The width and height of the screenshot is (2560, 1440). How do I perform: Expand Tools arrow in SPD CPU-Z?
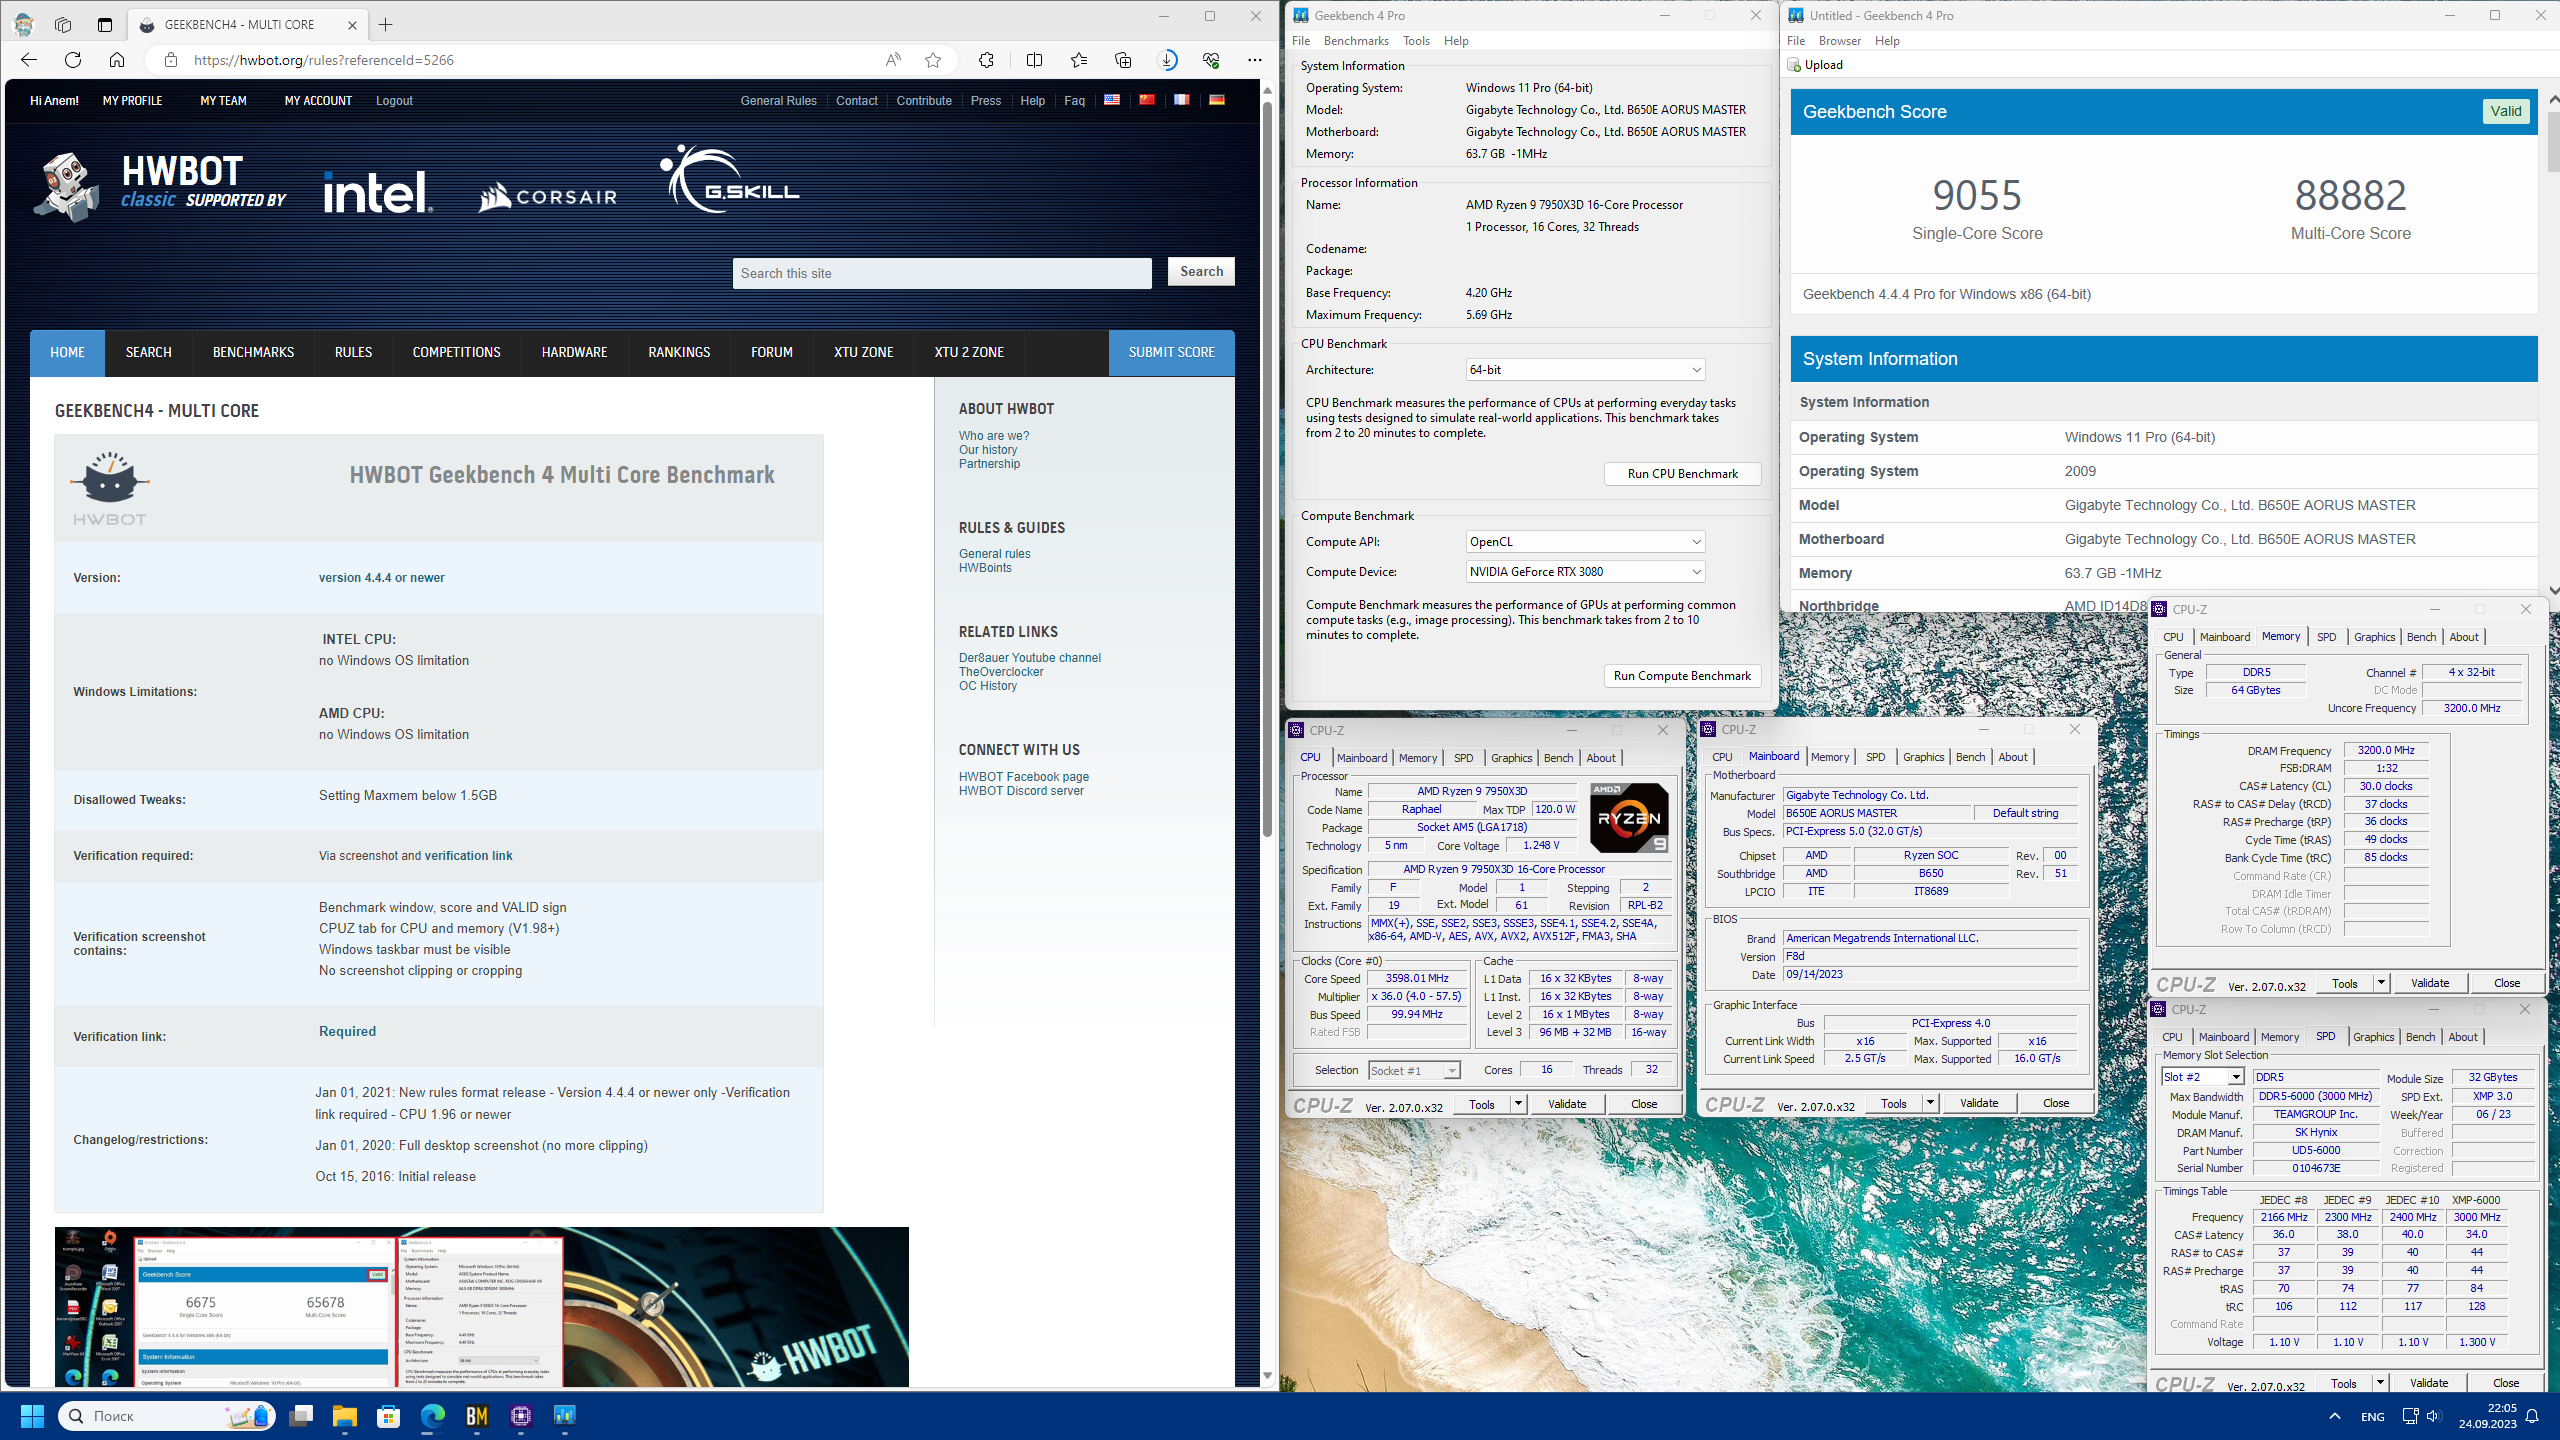click(2380, 1384)
